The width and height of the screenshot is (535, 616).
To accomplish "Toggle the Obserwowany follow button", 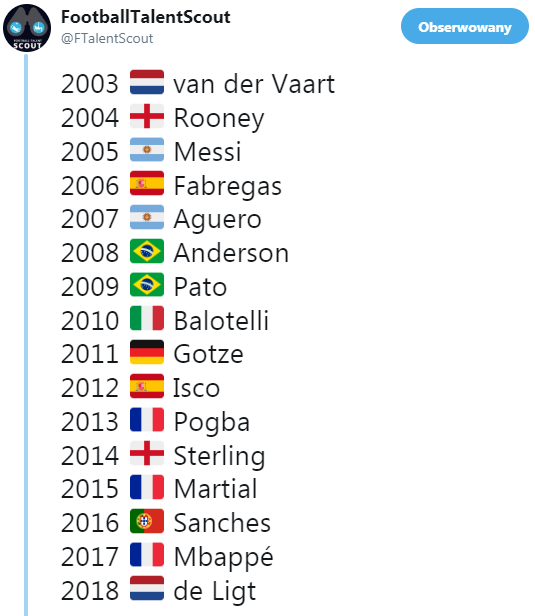I will (465, 26).
